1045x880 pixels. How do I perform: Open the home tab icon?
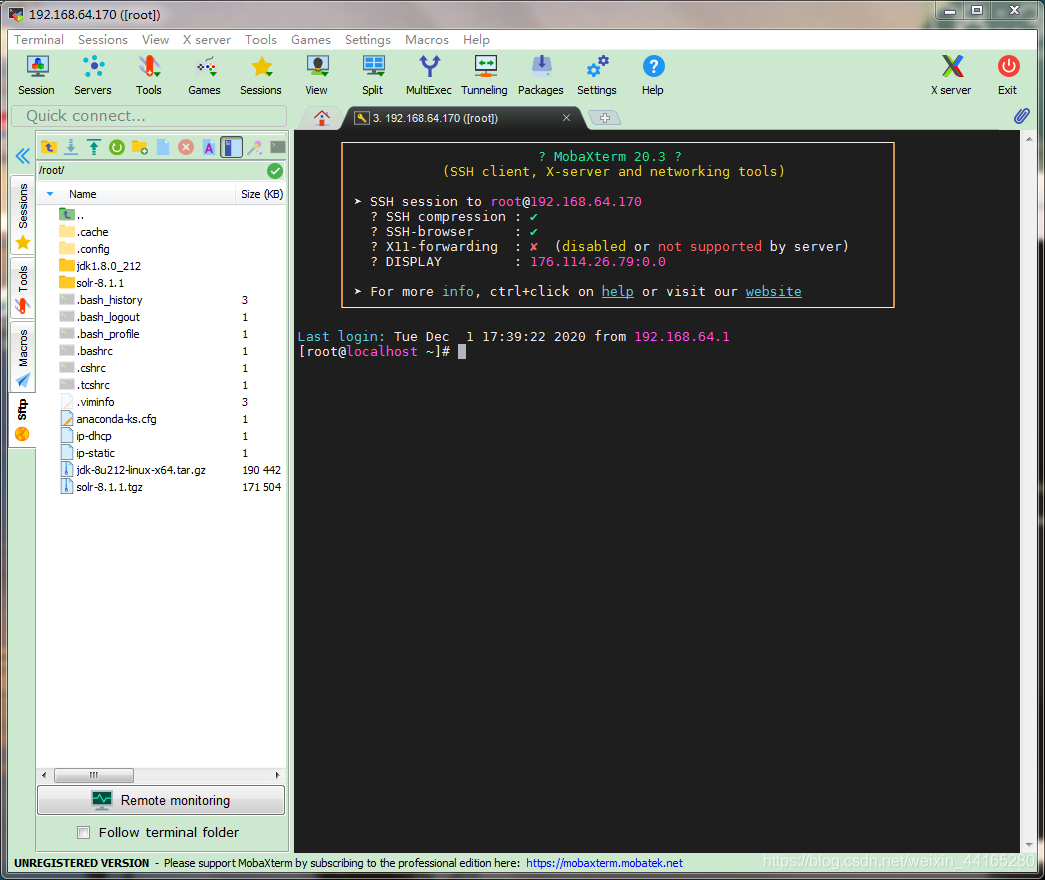[322, 118]
